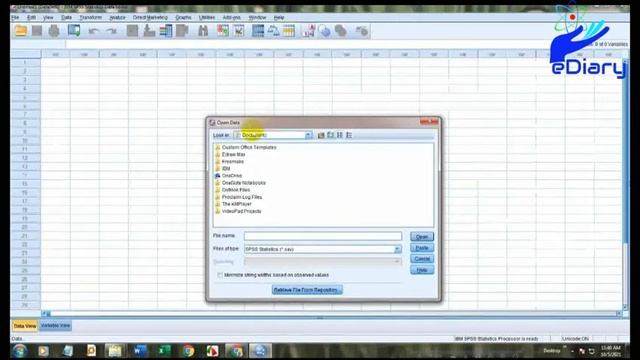Image resolution: width=640 pixels, height=360 pixels.
Task: Open the Data menu
Action: pyautogui.click(x=66, y=18)
